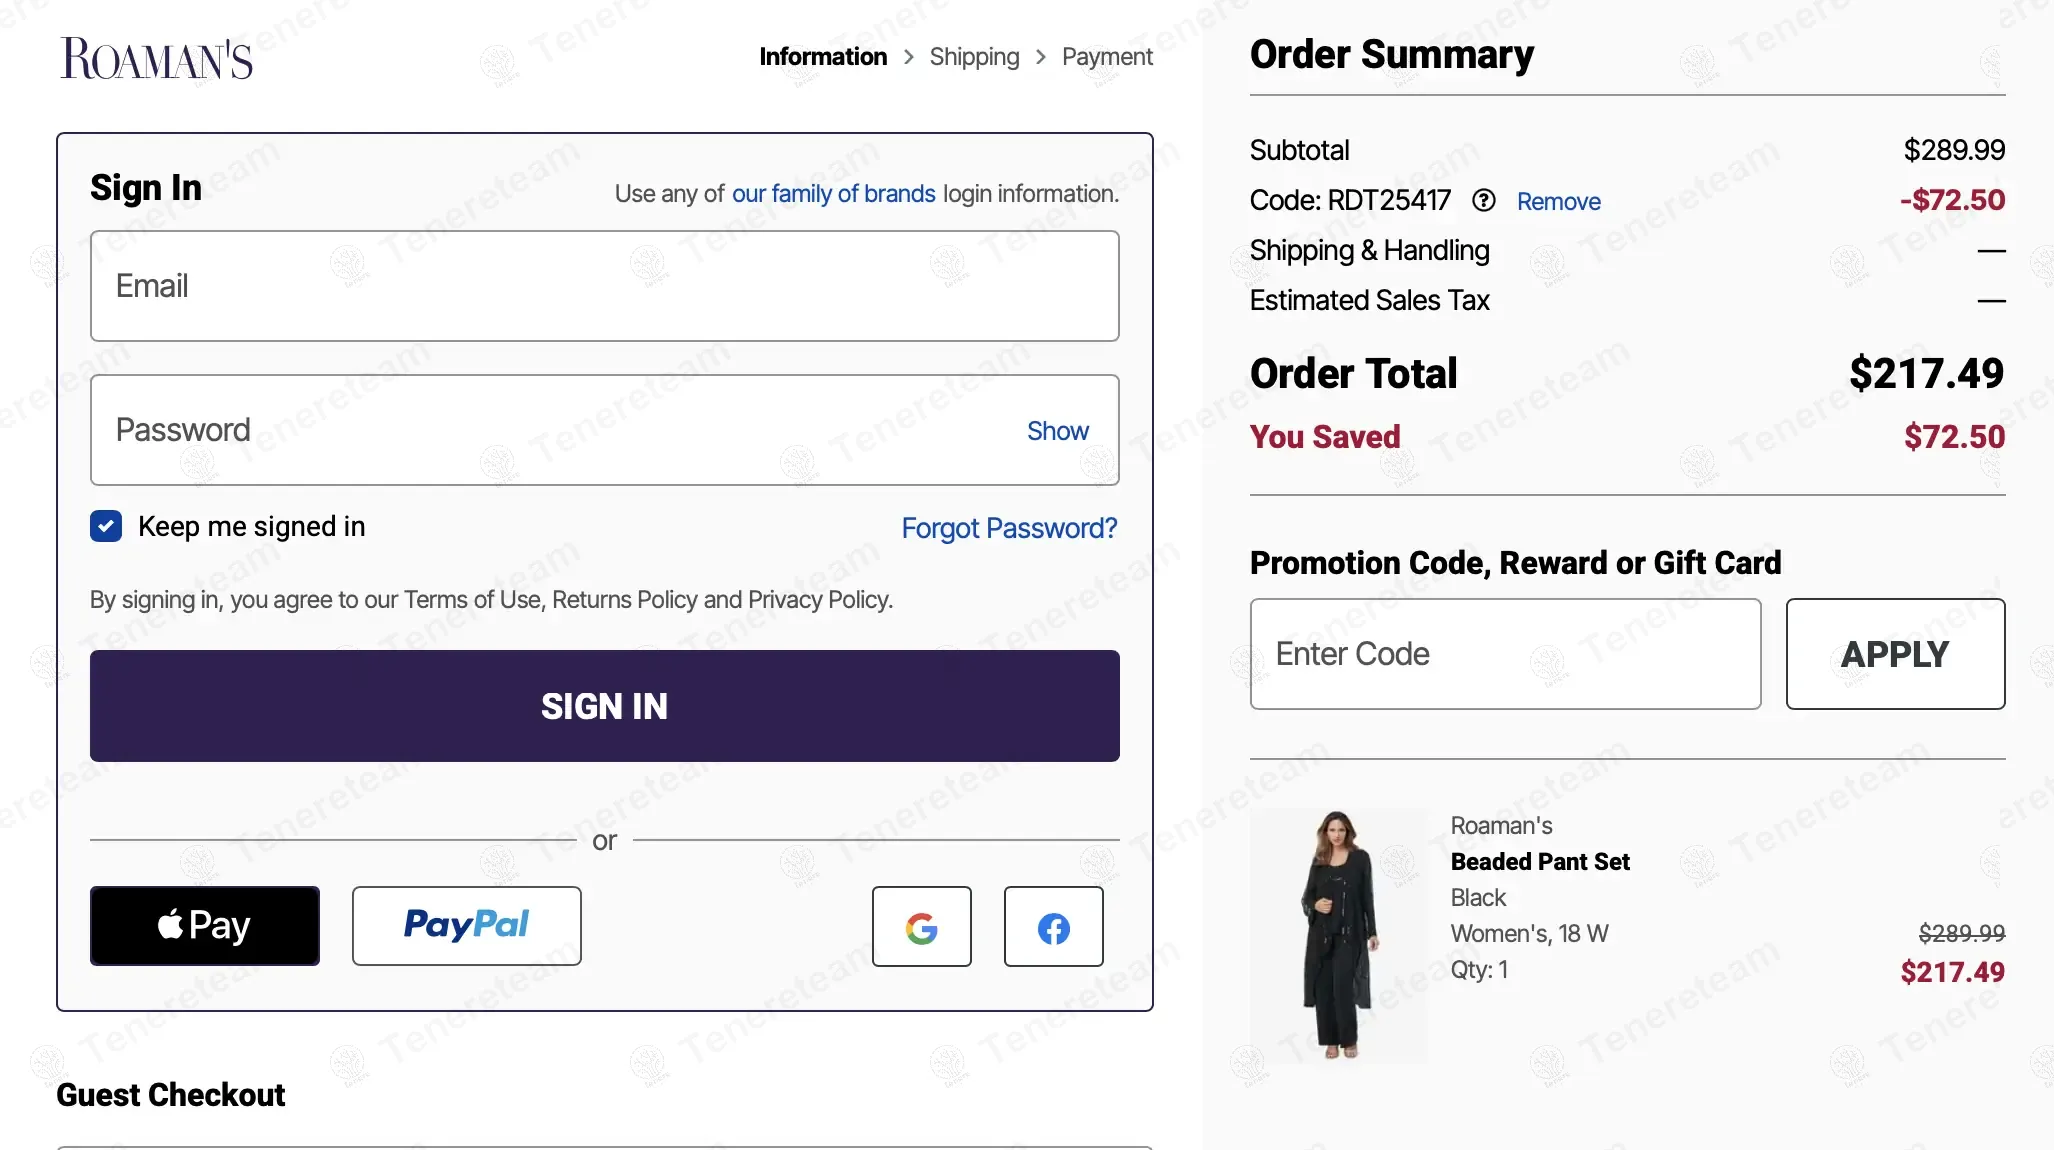Pay with Apple Pay button
The image size is (2054, 1150).
pyautogui.click(x=205, y=926)
